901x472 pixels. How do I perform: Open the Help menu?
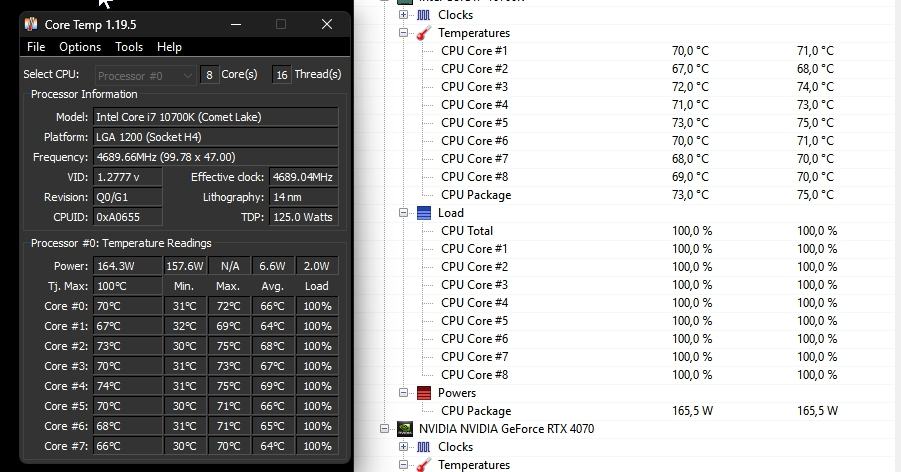pos(170,47)
